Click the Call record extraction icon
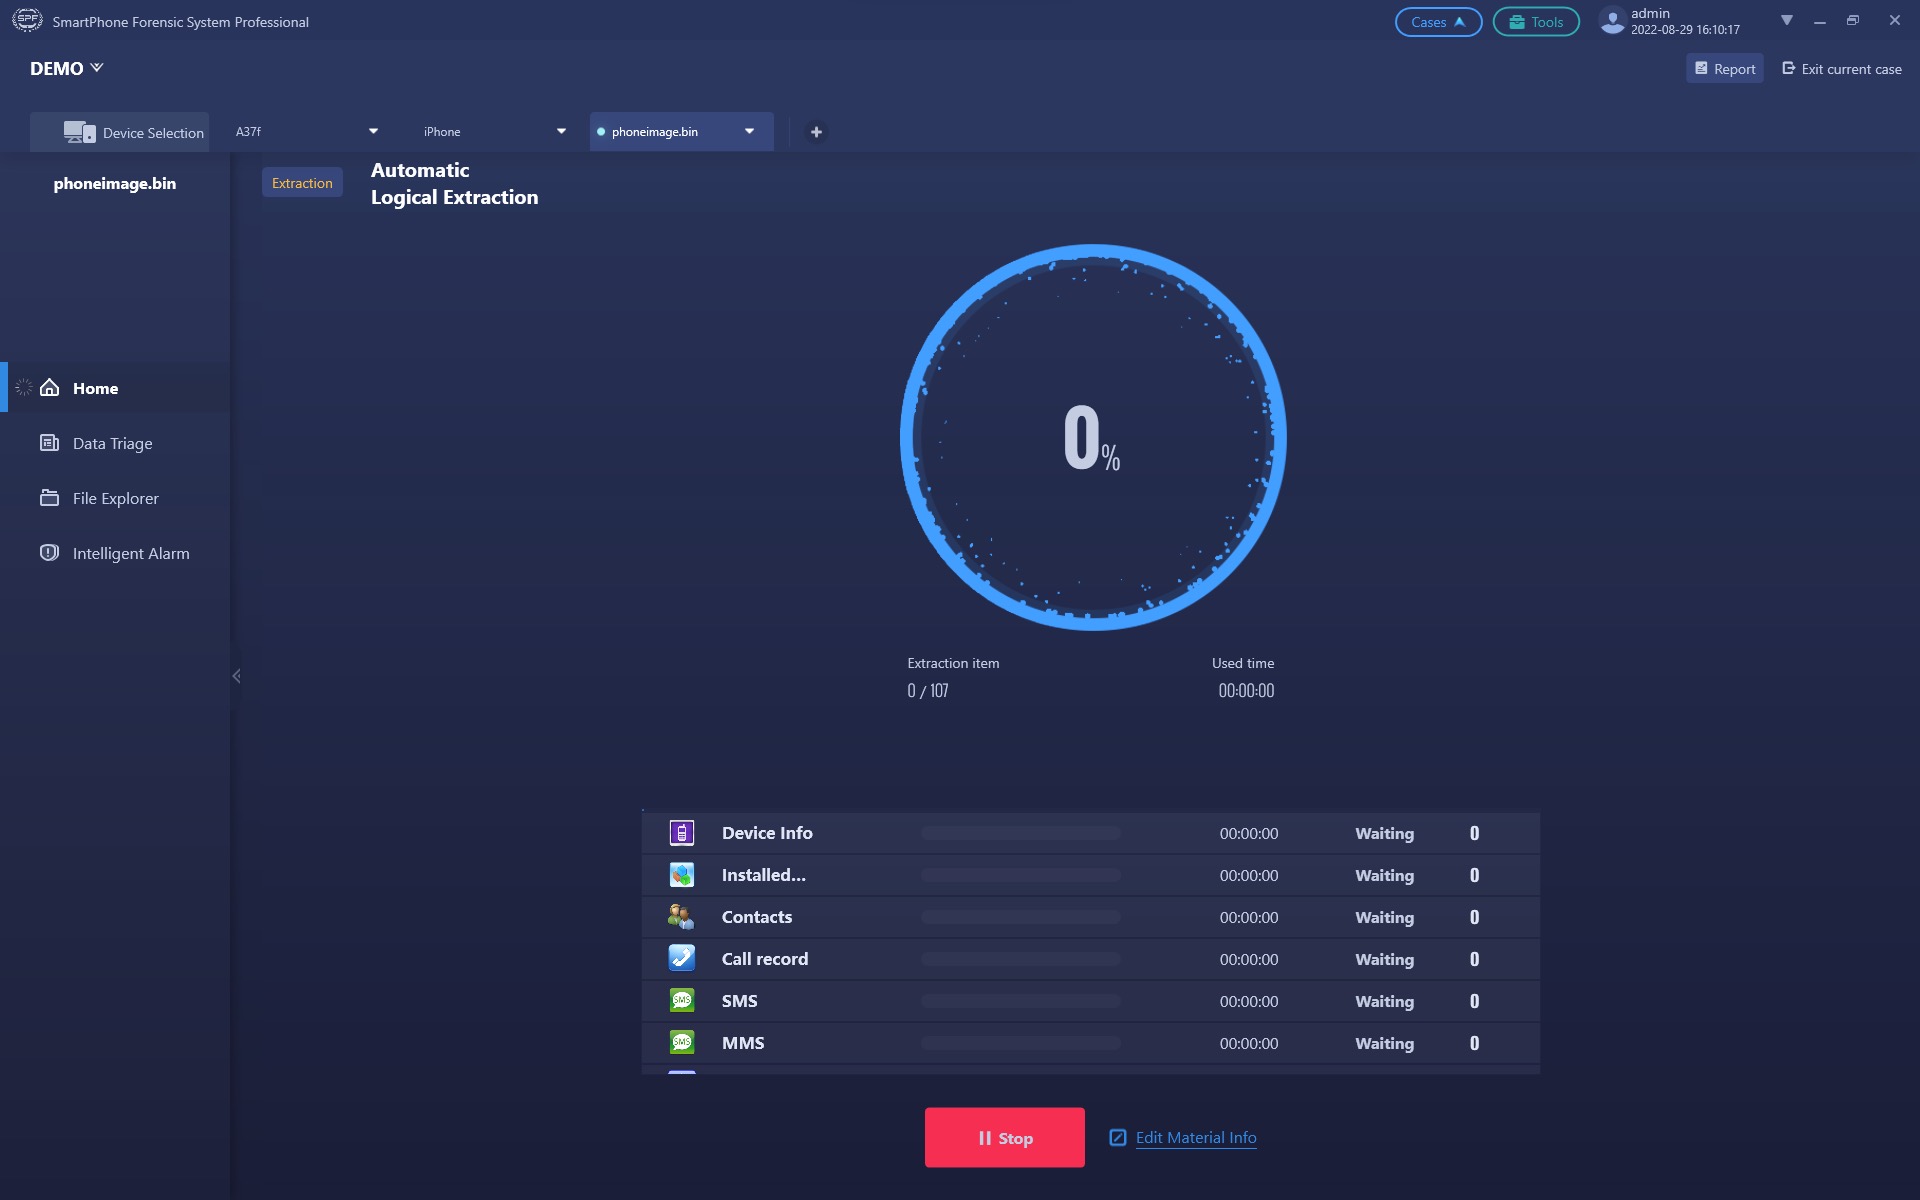Screen dimensions: 1920x1200 (680, 958)
